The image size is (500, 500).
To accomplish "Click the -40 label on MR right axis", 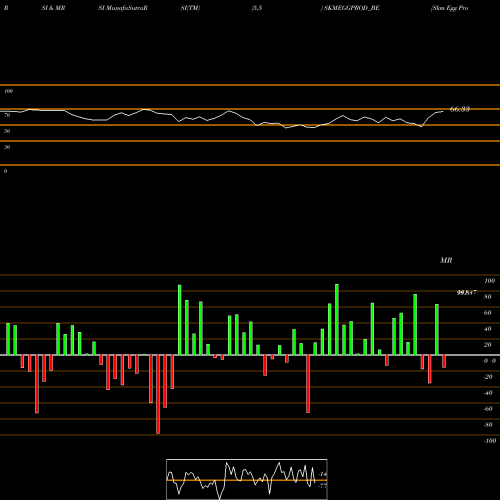I will pyautogui.click(x=488, y=393).
